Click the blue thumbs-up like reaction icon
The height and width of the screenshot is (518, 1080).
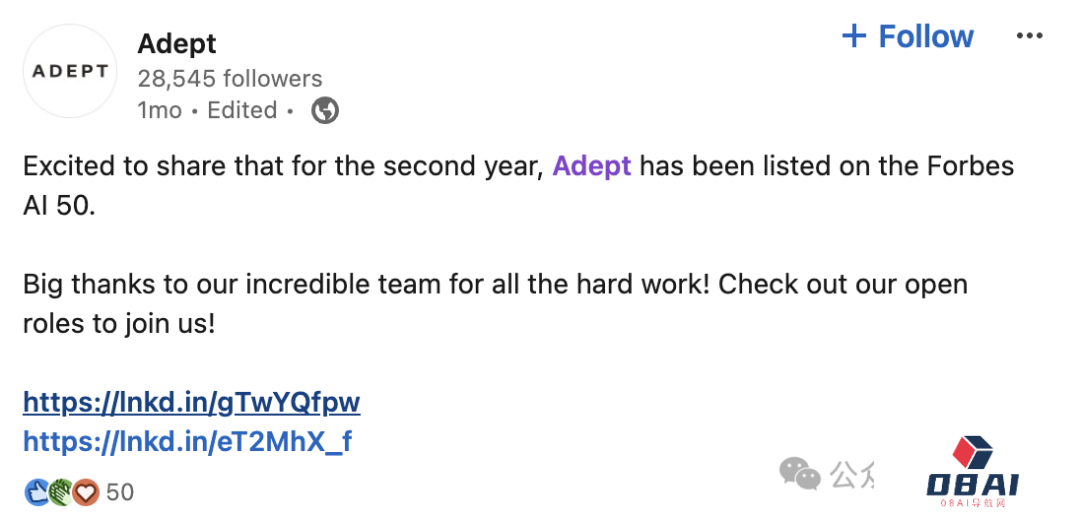click(x=37, y=492)
